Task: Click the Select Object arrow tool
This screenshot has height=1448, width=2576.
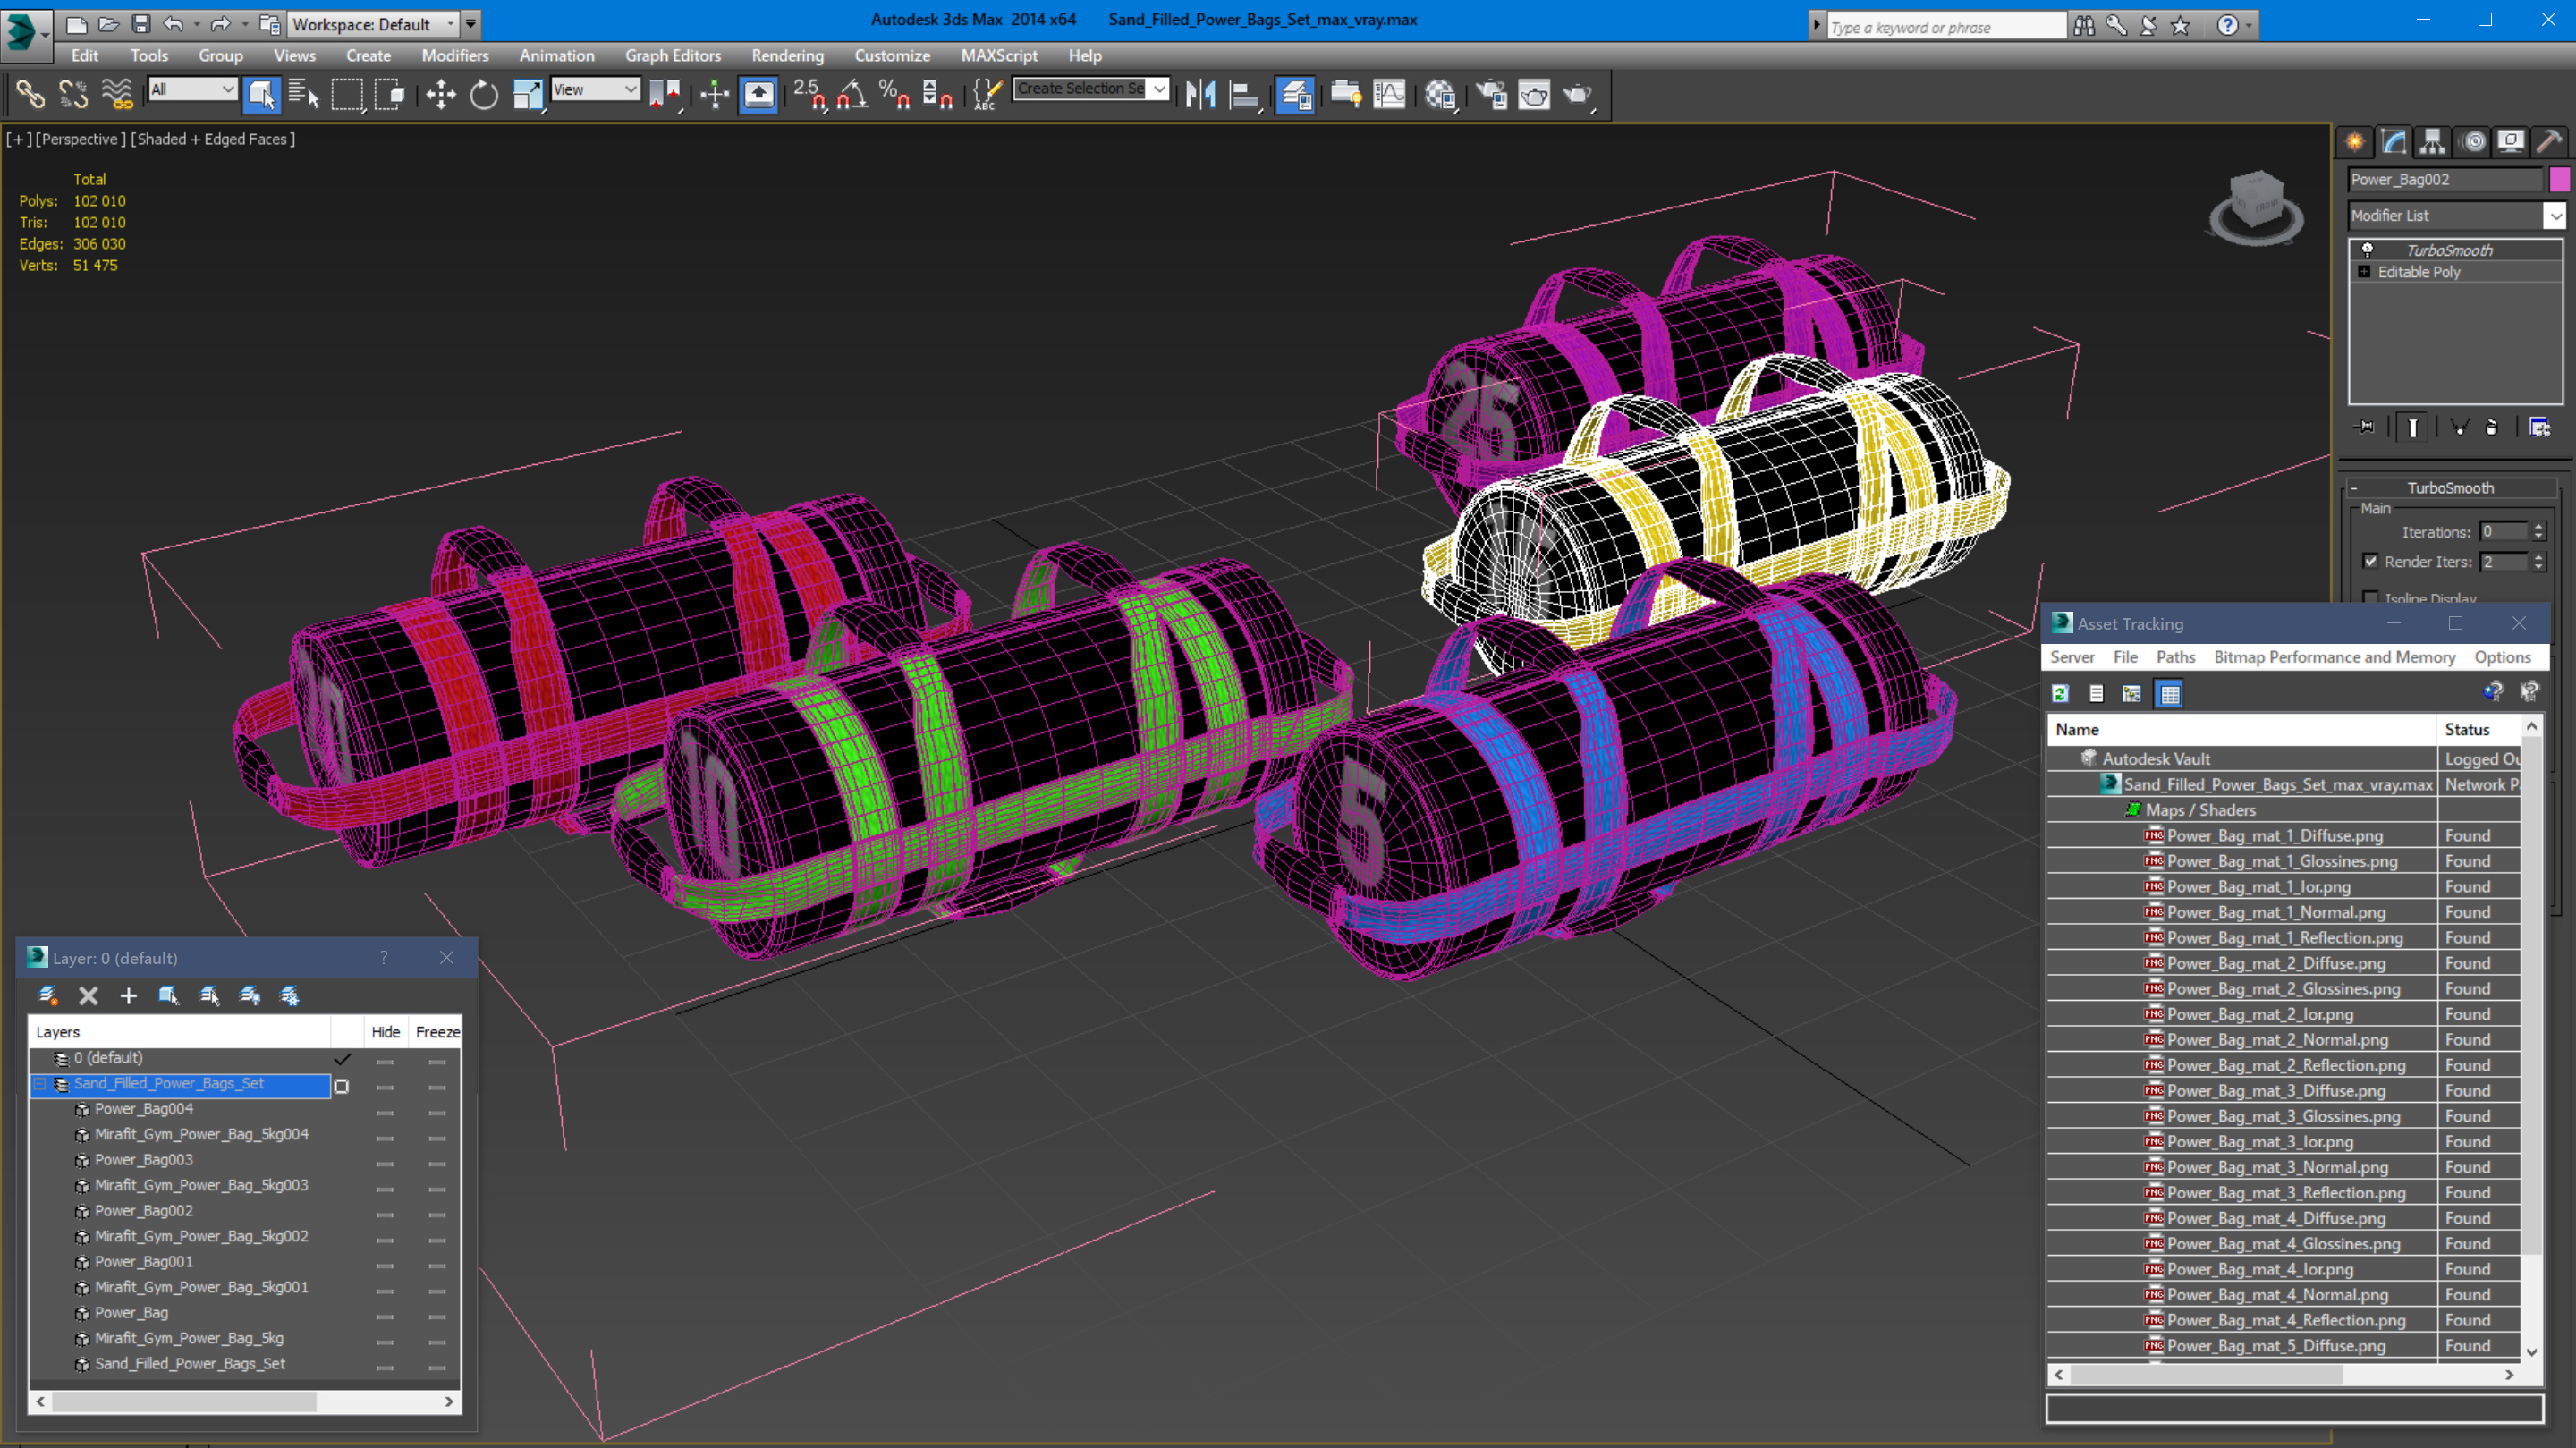Action: pos(261,95)
